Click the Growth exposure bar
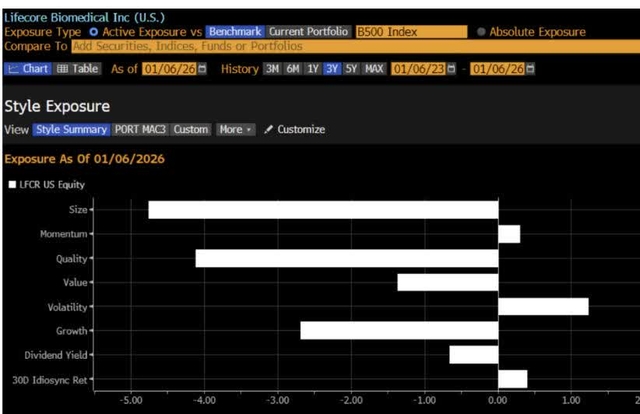Viewport: 640px width, 414px height. pos(399,331)
